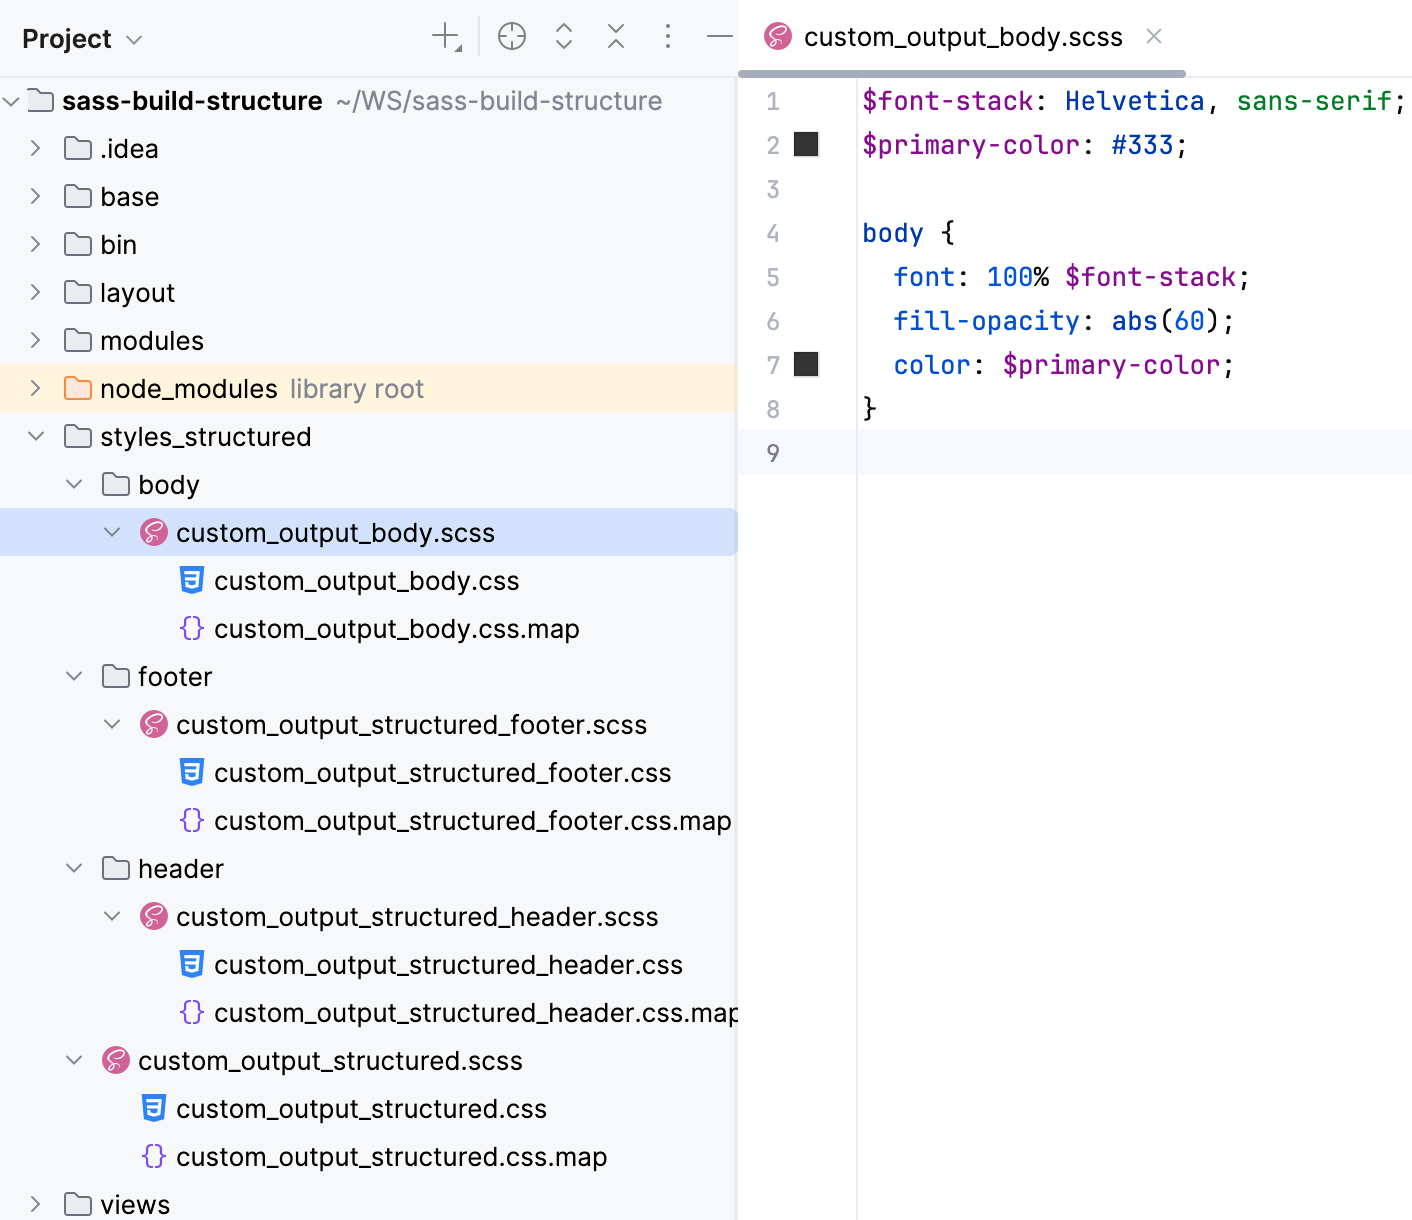Click the CSS icon beside custom_output_body.css
1412x1220 pixels.
tap(192, 580)
